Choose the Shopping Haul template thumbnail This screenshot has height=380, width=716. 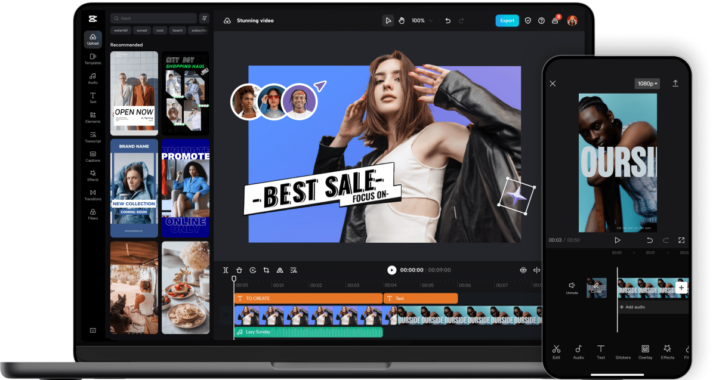tap(185, 93)
